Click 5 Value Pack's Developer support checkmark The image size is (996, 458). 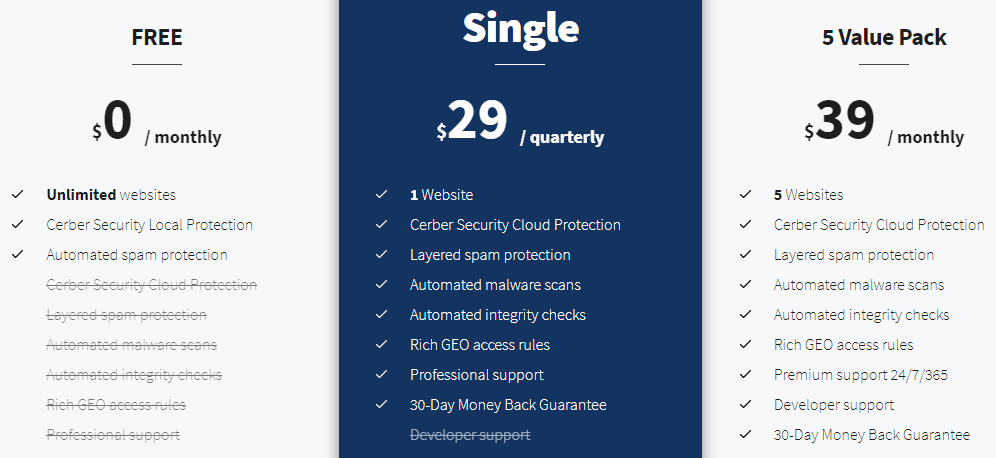(745, 405)
